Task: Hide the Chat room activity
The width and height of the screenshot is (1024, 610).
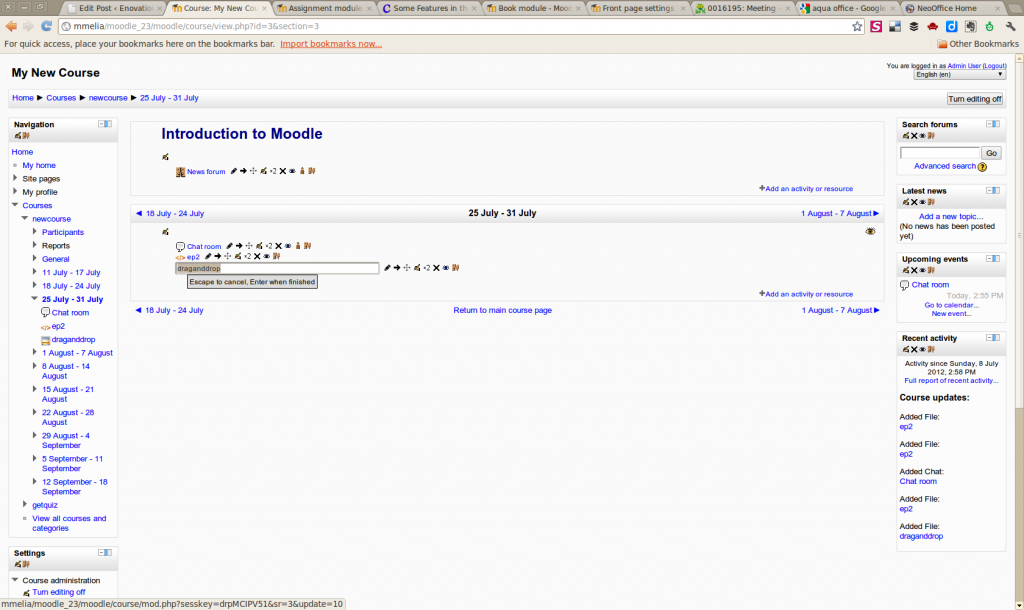Action: coord(288,246)
